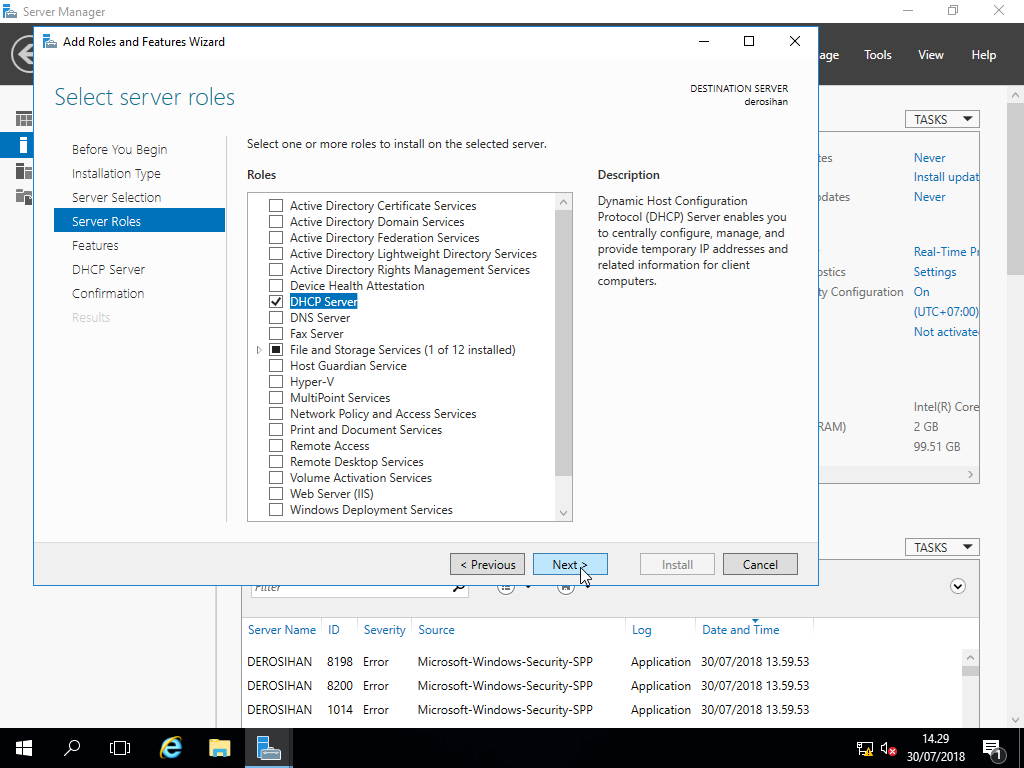Sort events by Server Name column
Viewport: 1024px width, 768px height.
coord(281,630)
